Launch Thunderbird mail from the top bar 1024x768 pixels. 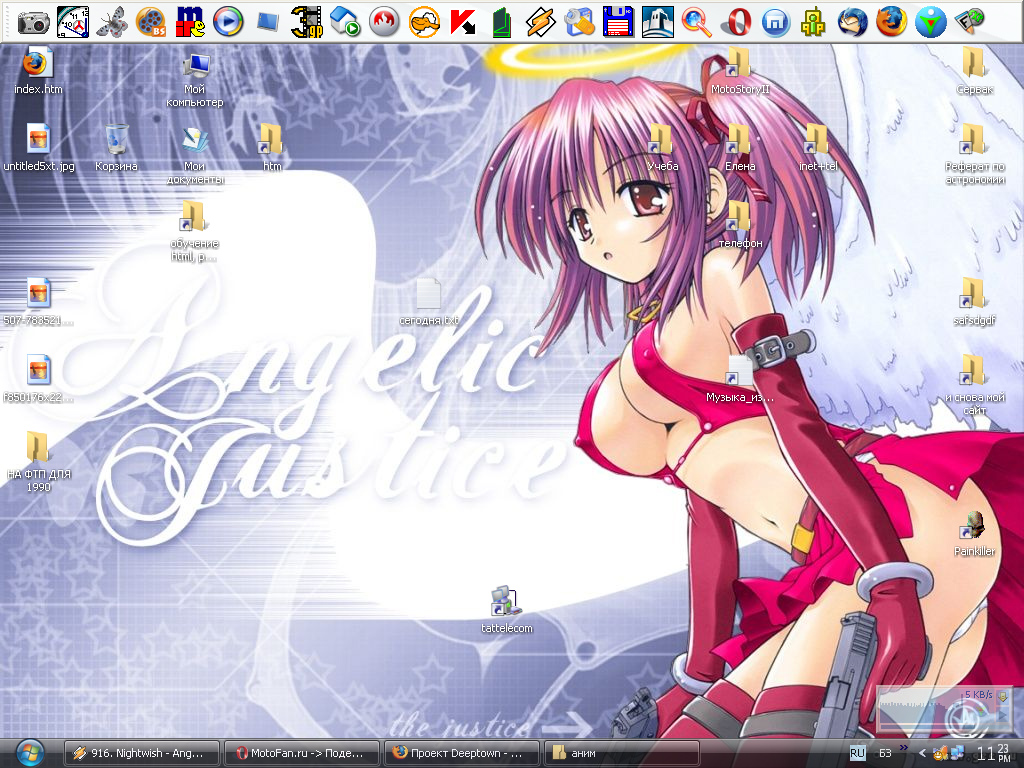pyautogui.click(x=853, y=23)
